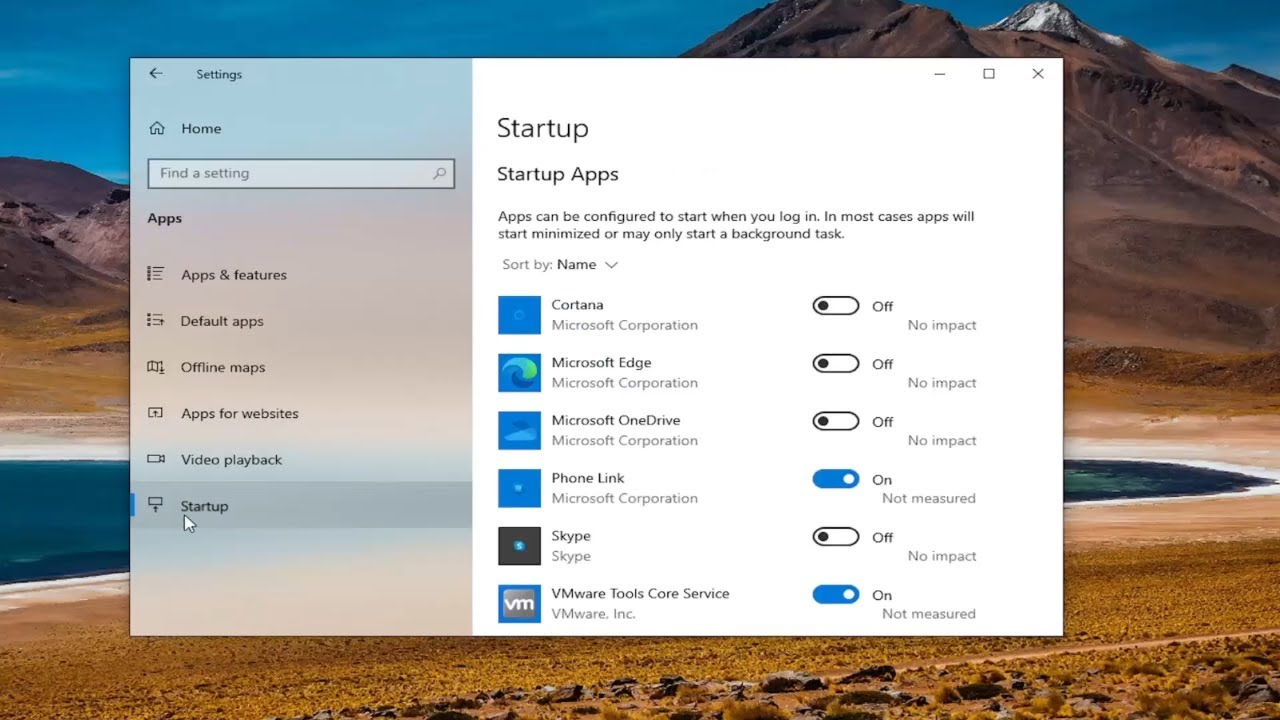
Task: Click the VMware, Inc. publisher text
Action: coord(593,614)
